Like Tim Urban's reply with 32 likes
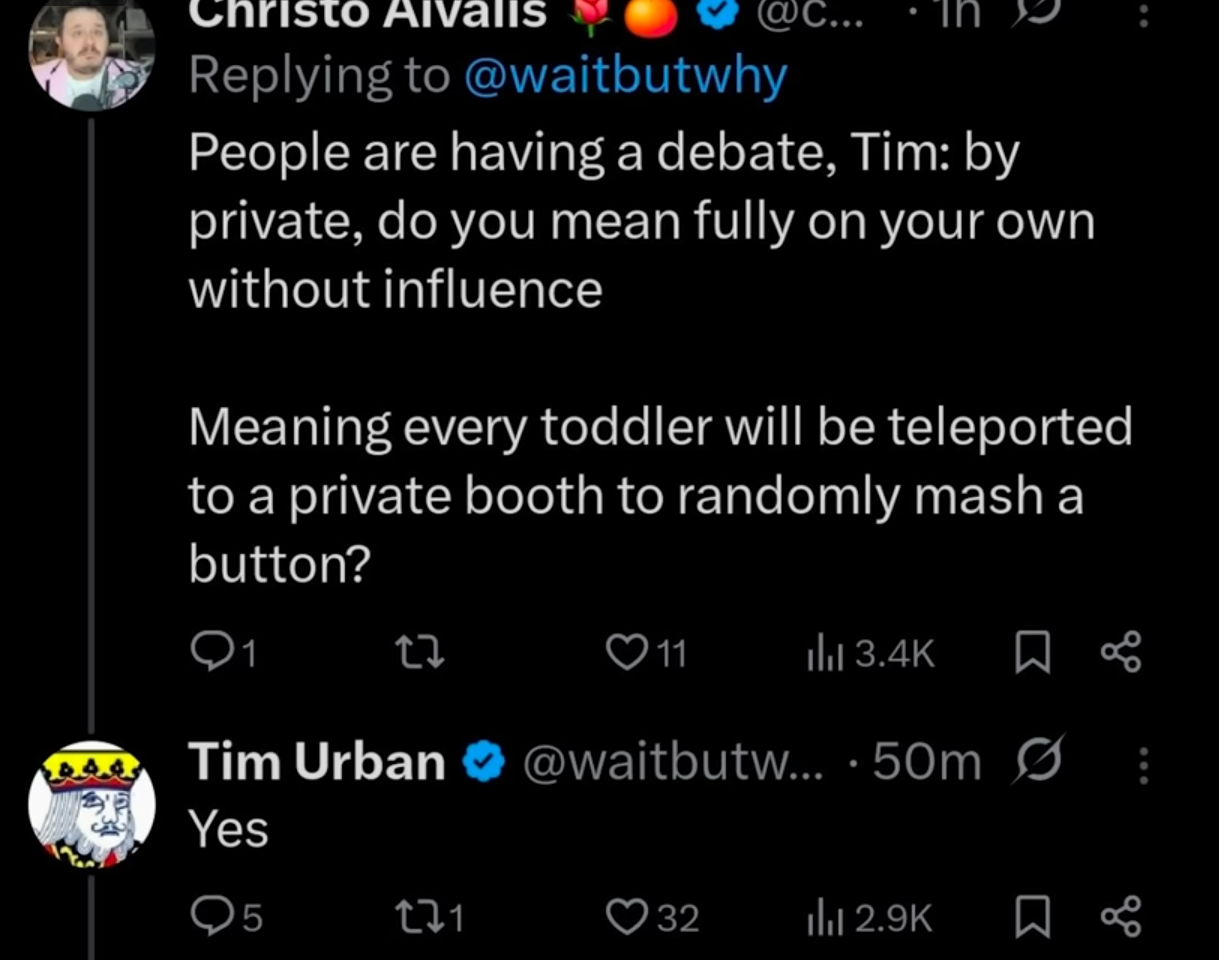1219x960 pixels. tap(653, 918)
